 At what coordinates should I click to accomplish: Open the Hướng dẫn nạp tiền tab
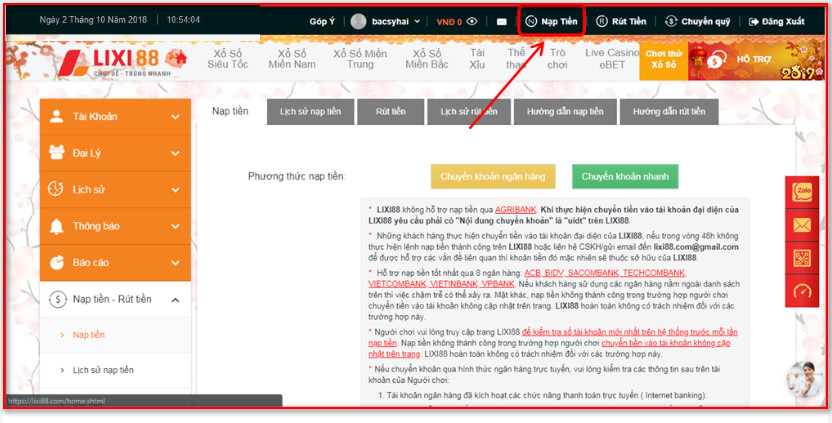[565, 111]
